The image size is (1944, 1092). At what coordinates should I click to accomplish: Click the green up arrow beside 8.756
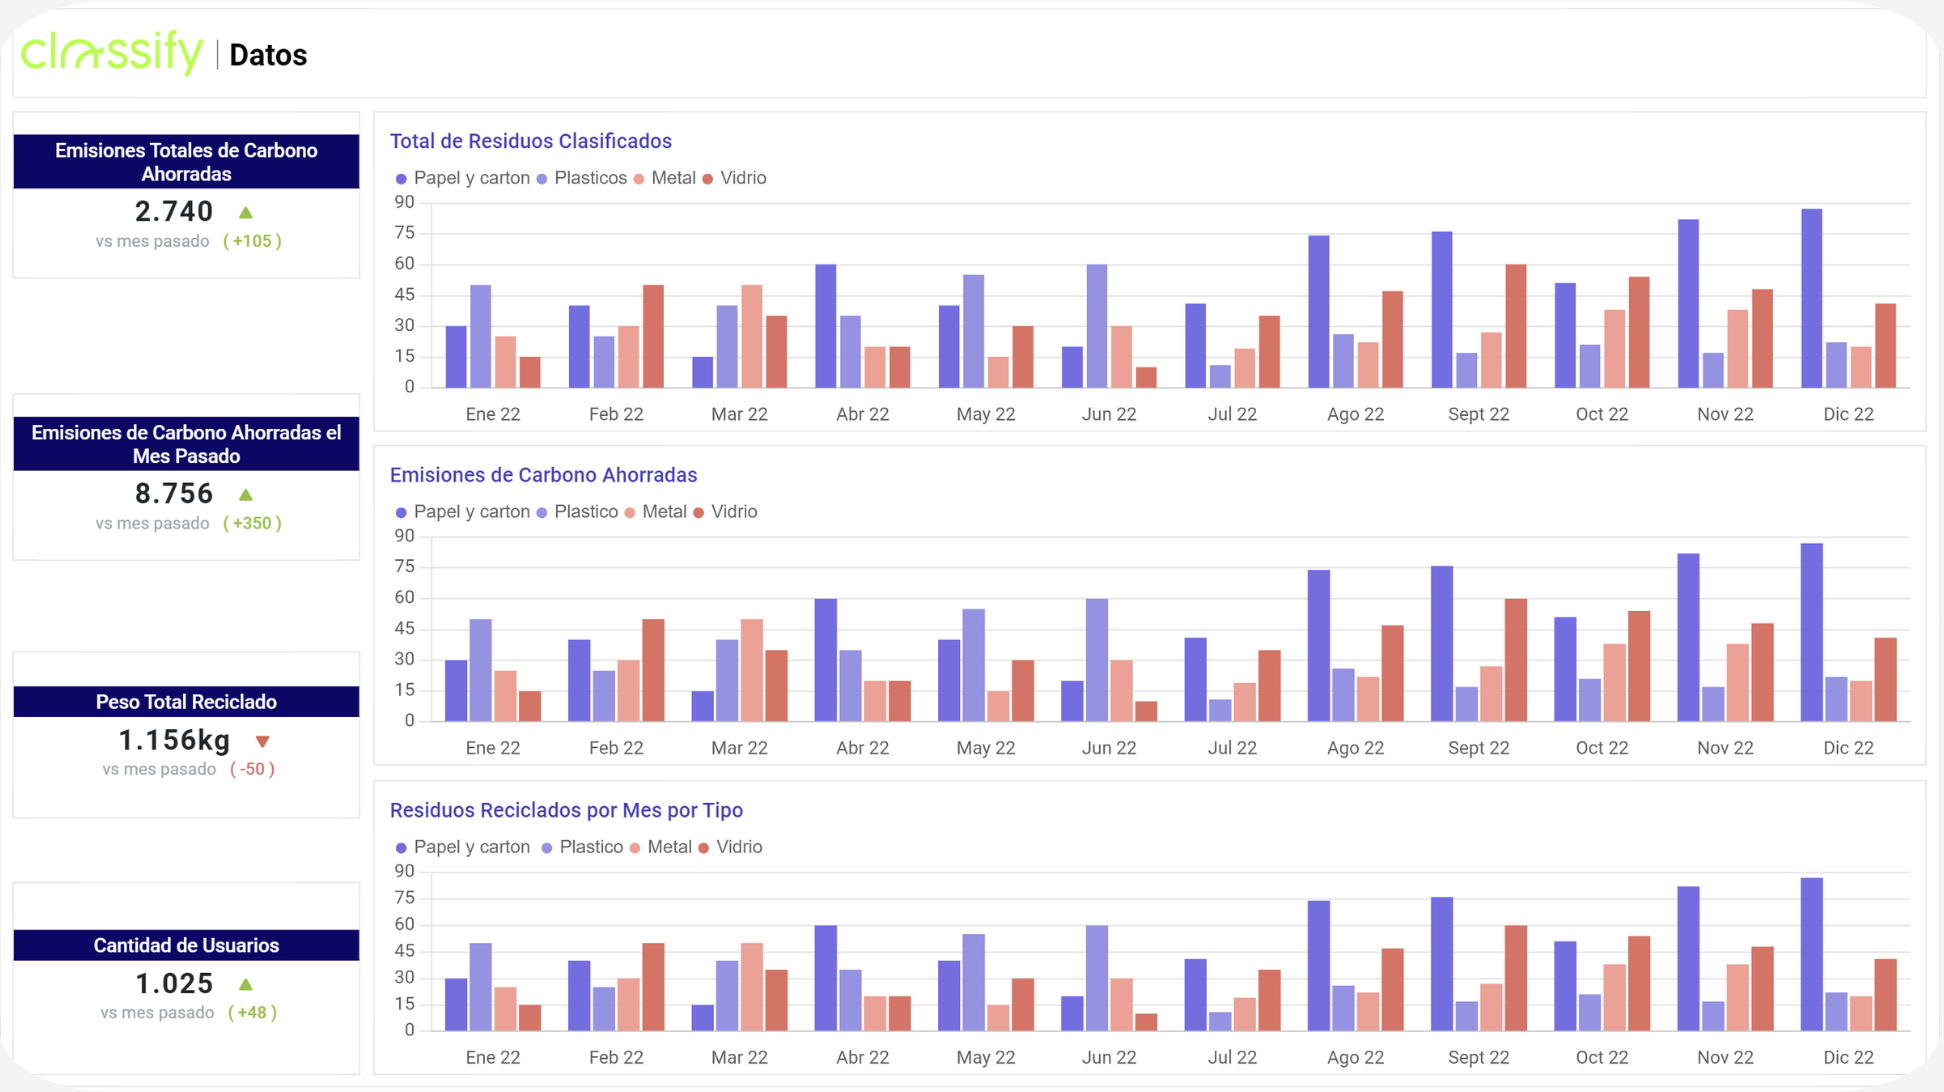click(x=246, y=494)
